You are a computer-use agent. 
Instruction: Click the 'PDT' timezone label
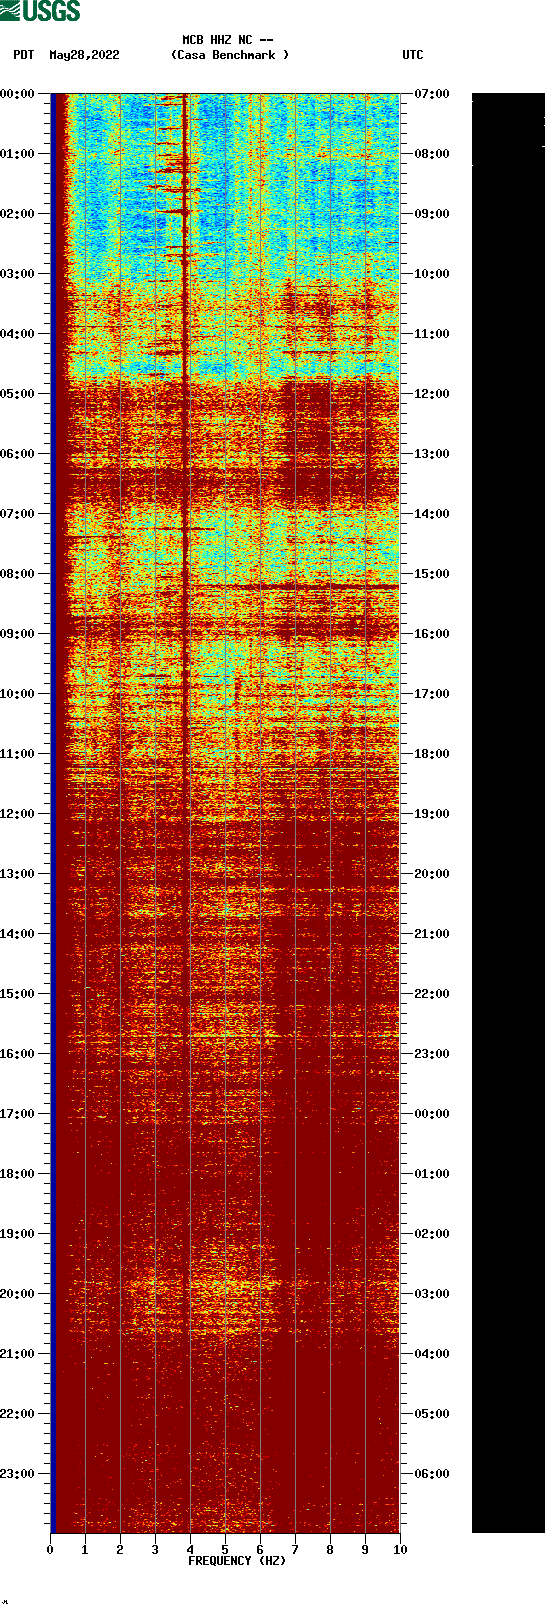[24, 55]
